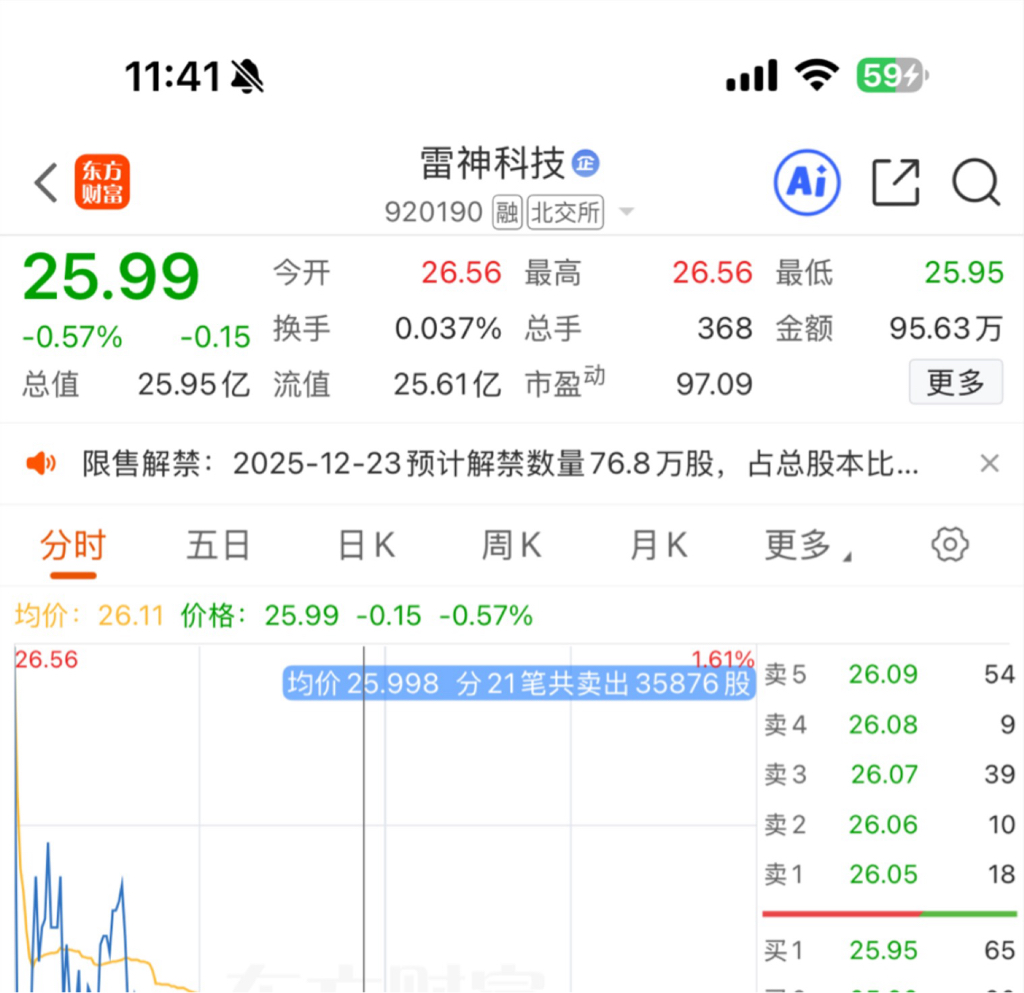The width and height of the screenshot is (1024, 993).
Task: Select the 卖5 order row 26.09
Action: tap(889, 674)
